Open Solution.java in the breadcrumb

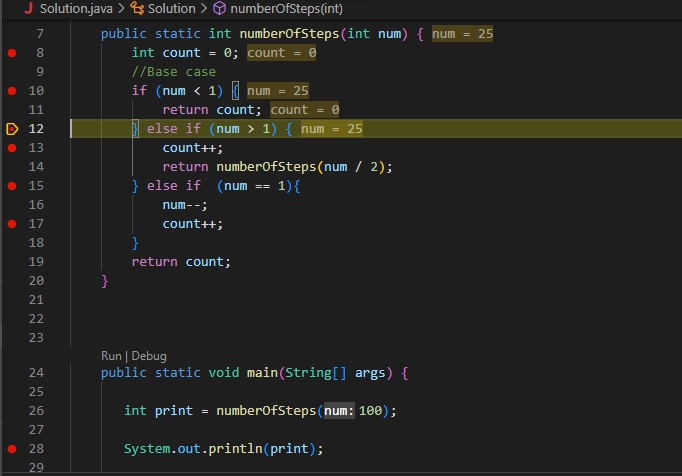tap(76, 8)
